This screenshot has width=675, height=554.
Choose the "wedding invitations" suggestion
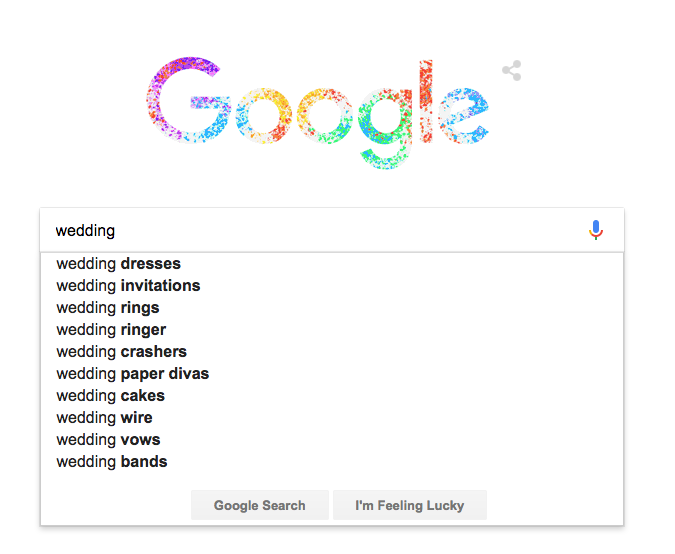click(128, 286)
